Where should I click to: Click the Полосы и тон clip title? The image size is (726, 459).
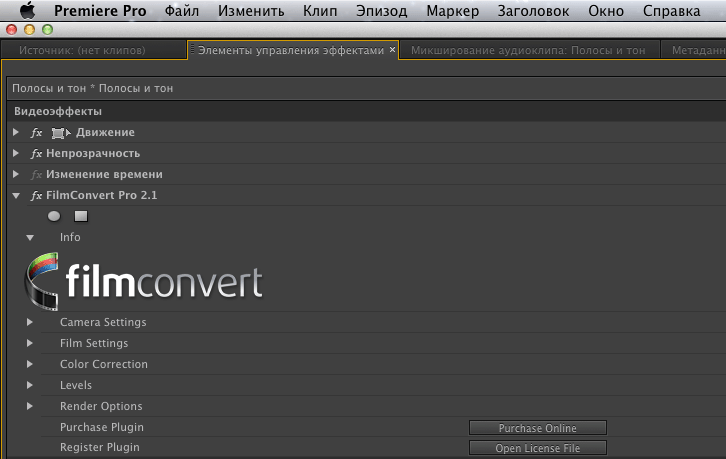[x=93, y=88]
